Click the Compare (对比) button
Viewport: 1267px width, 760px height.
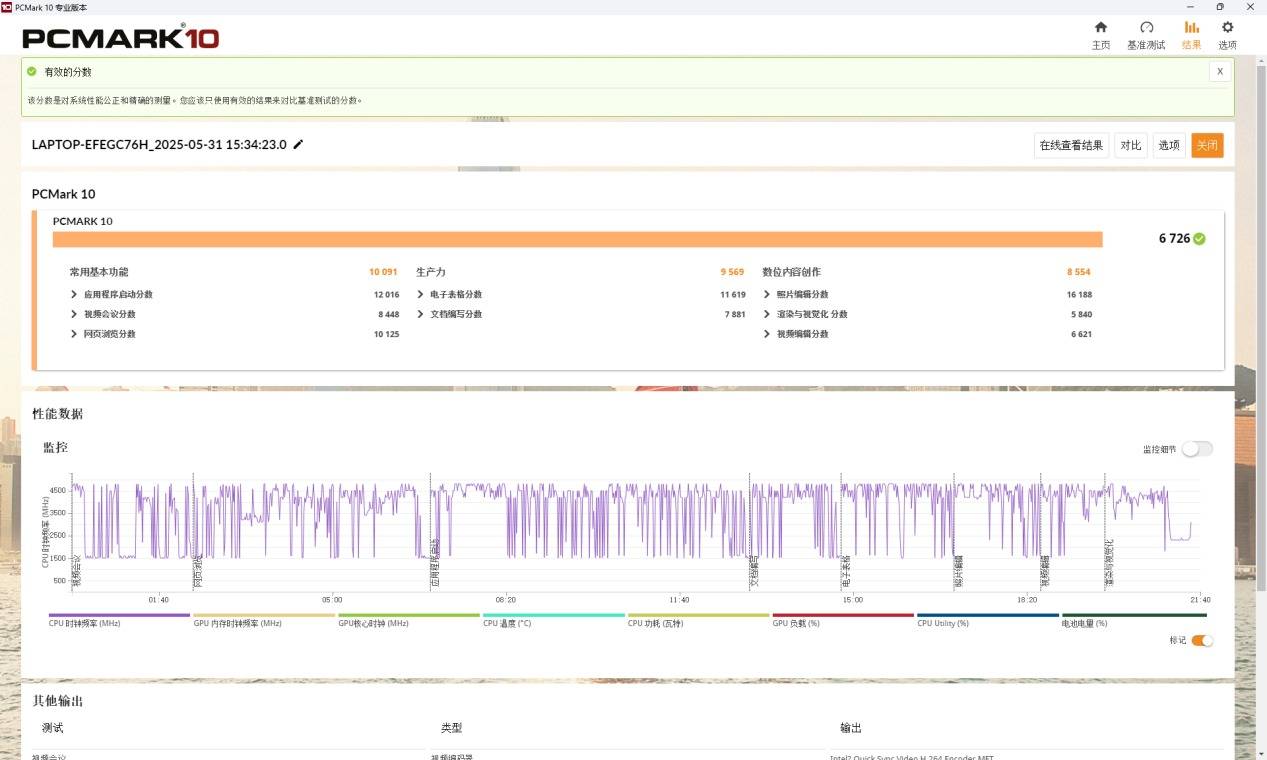(1131, 146)
